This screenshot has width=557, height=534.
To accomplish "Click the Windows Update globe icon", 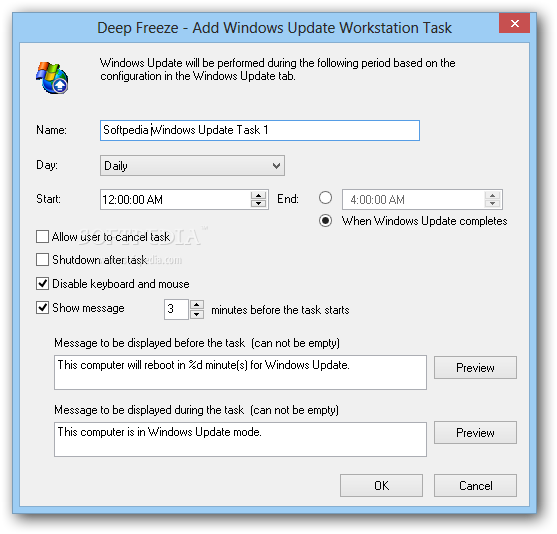I will pos(52,77).
